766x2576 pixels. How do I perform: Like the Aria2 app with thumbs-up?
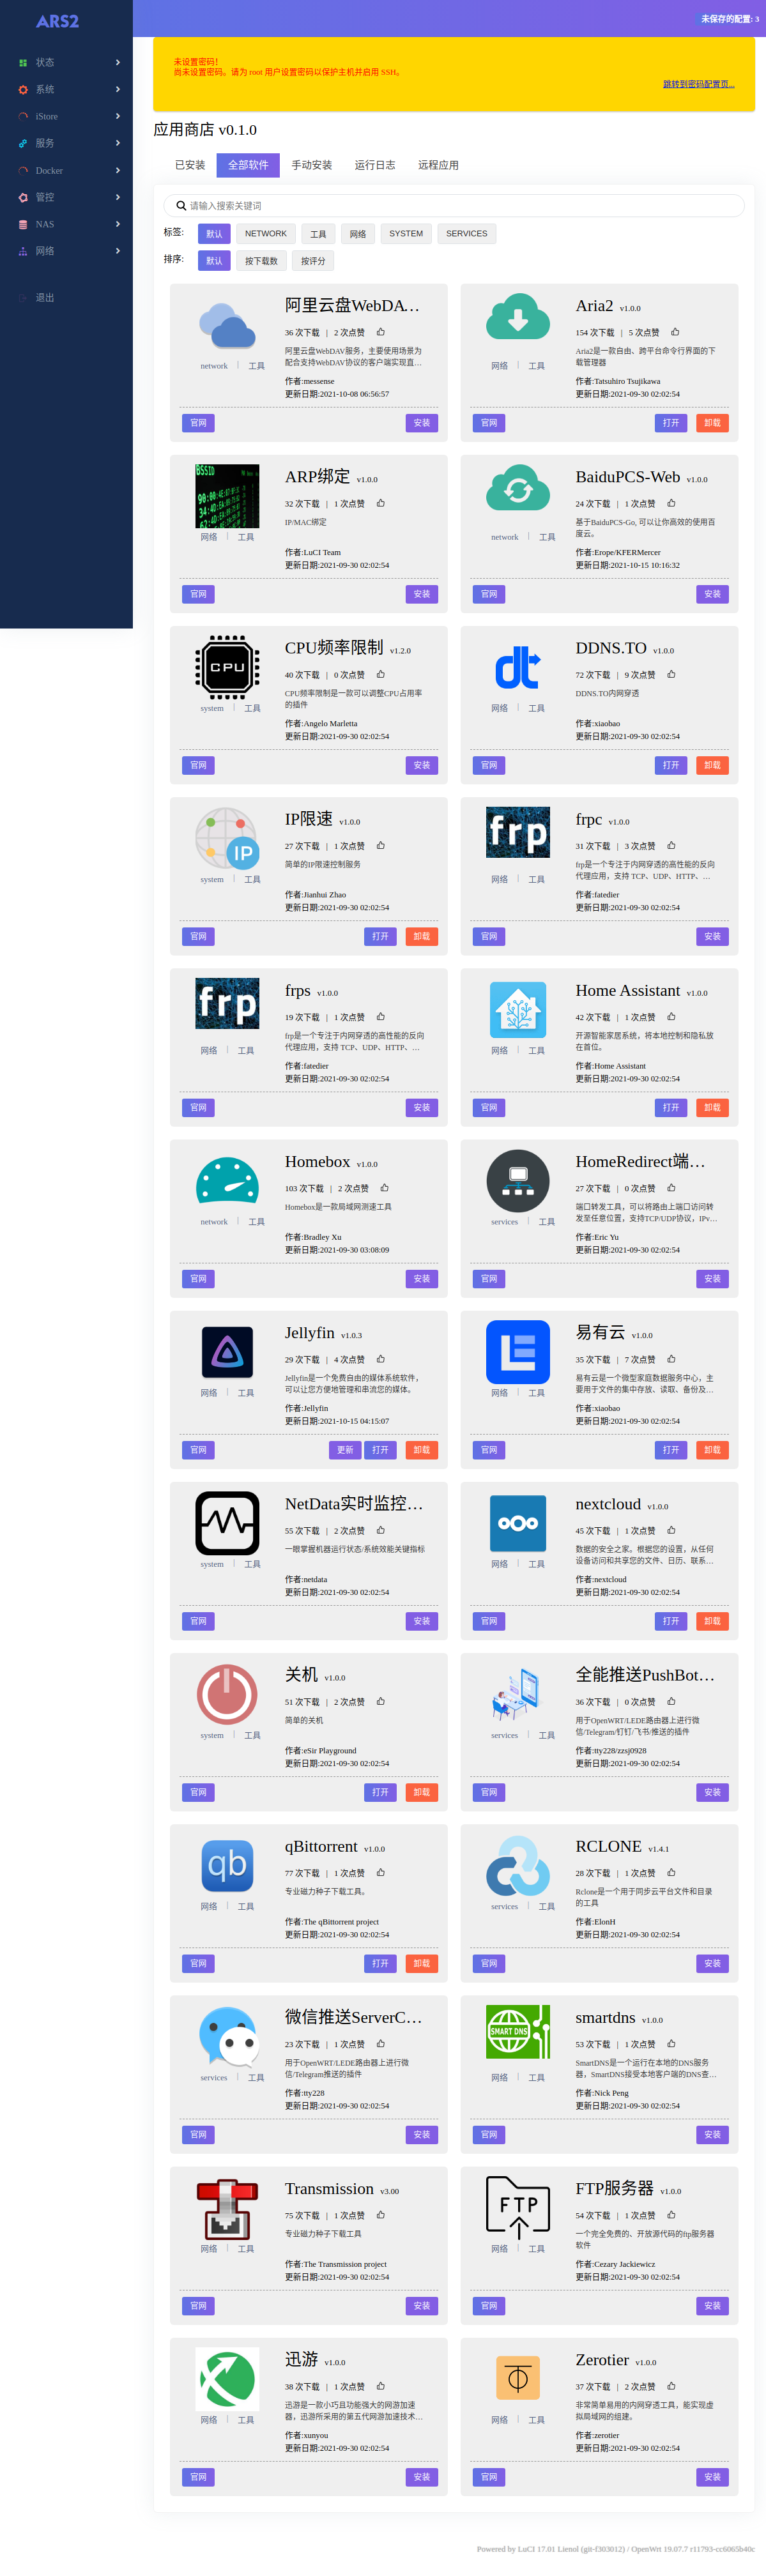[675, 332]
